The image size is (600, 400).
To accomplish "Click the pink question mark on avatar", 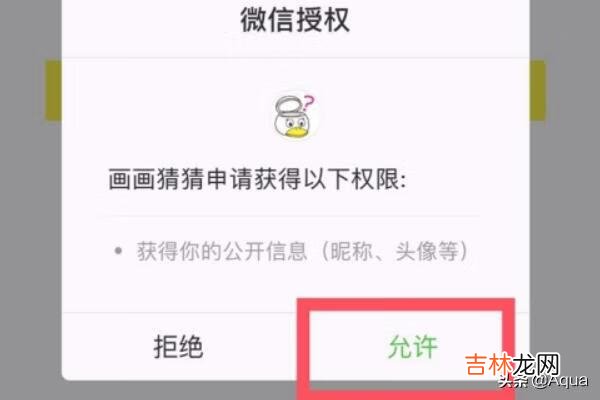I will pos(308,103).
